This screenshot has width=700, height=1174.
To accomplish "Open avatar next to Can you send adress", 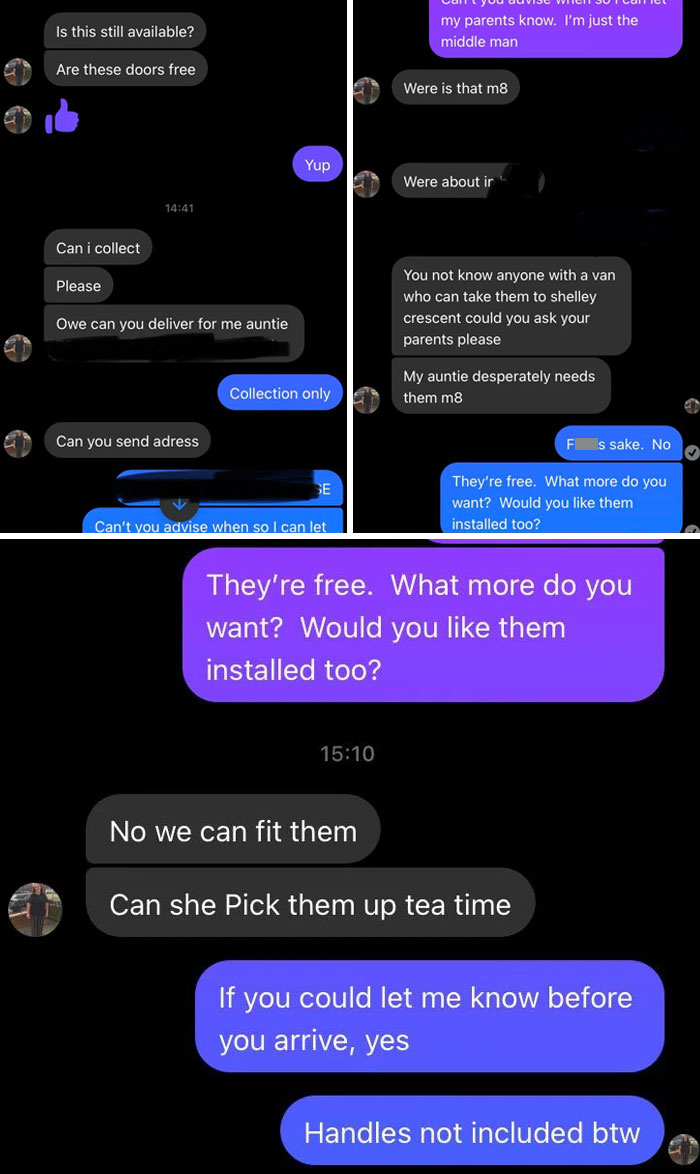I will (x=18, y=442).
